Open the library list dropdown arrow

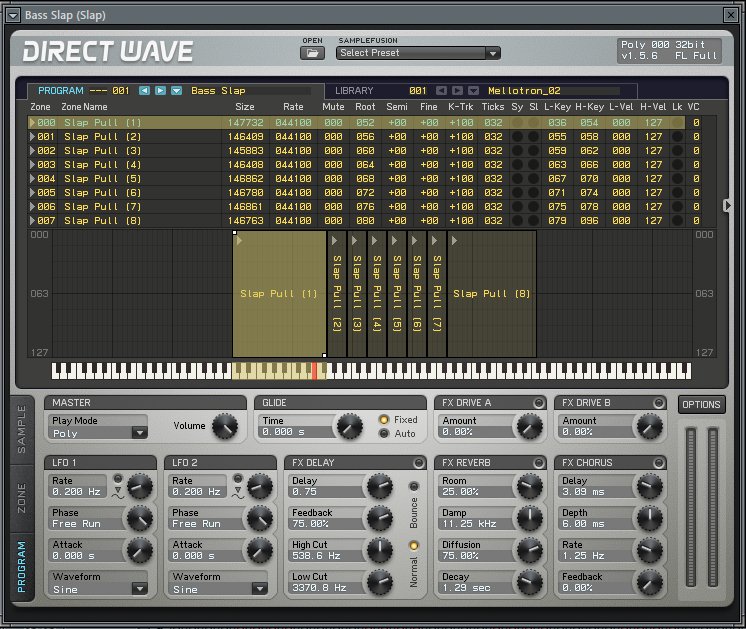tap(473, 90)
